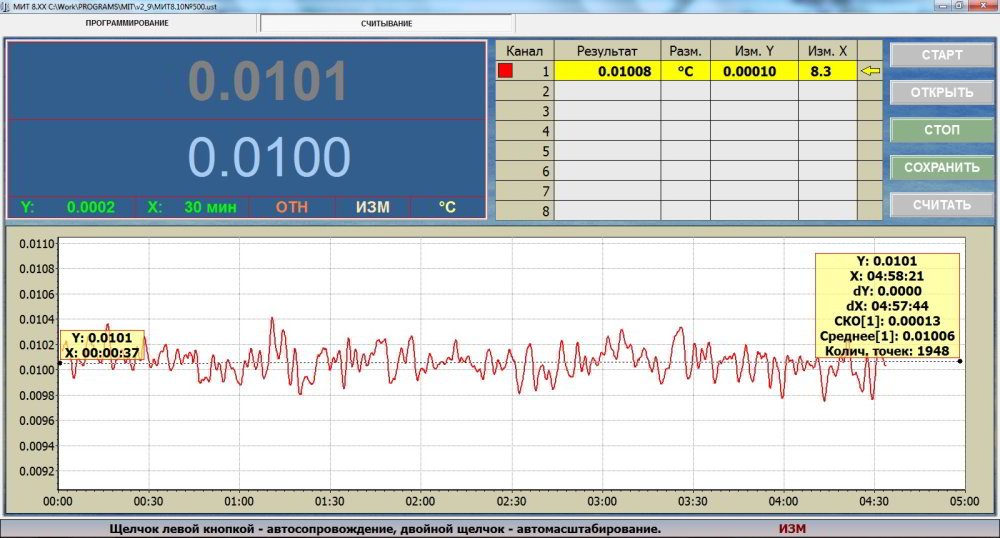Click the red color square for channel 1
Image resolution: width=1000 pixels, height=538 pixels.
(x=506, y=71)
